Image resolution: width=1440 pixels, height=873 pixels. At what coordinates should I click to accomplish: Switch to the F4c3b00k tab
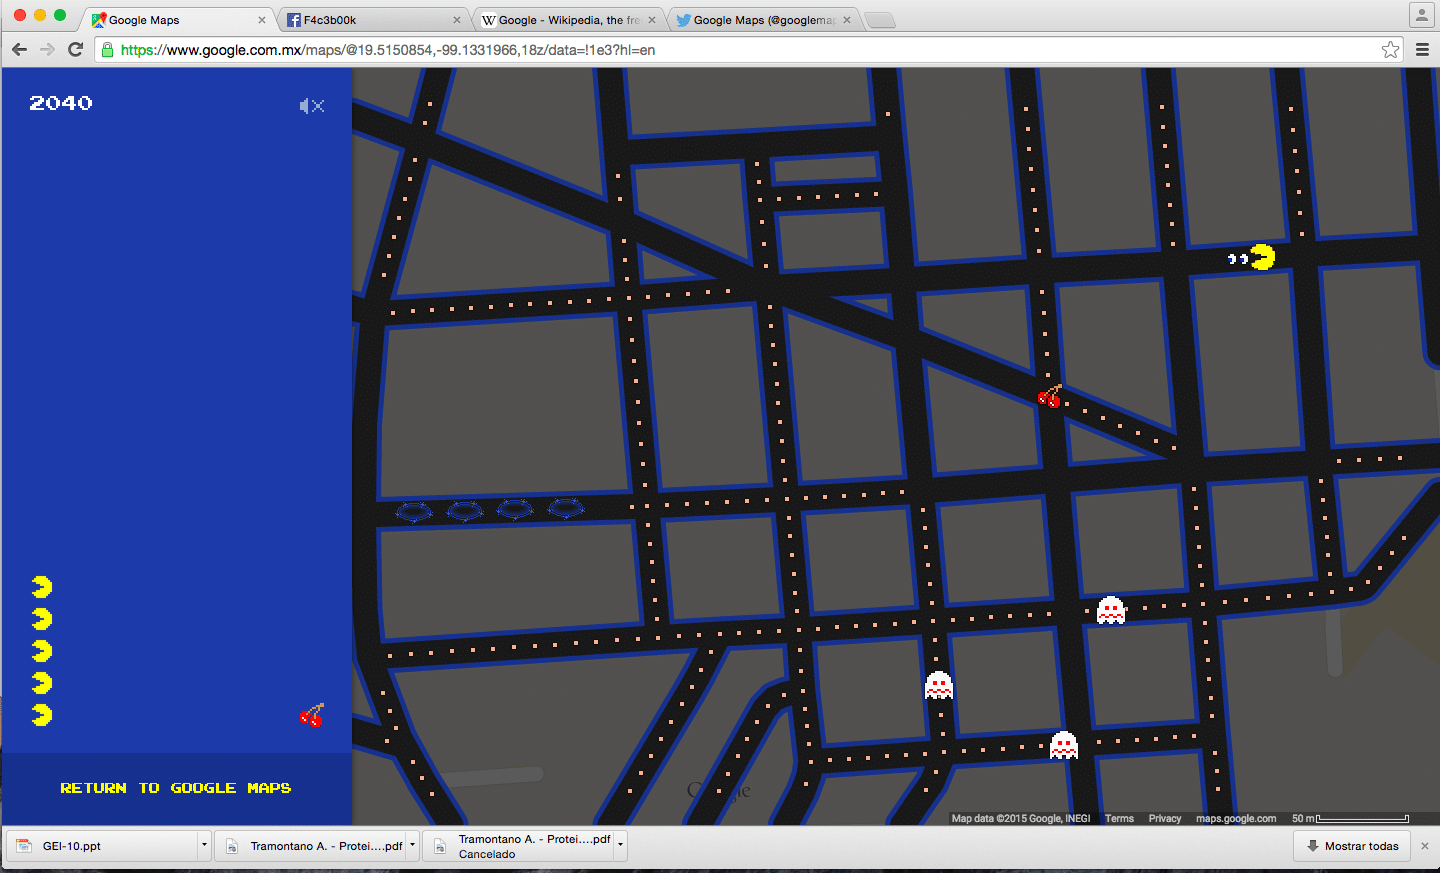pyautogui.click(x=370, y=20)
